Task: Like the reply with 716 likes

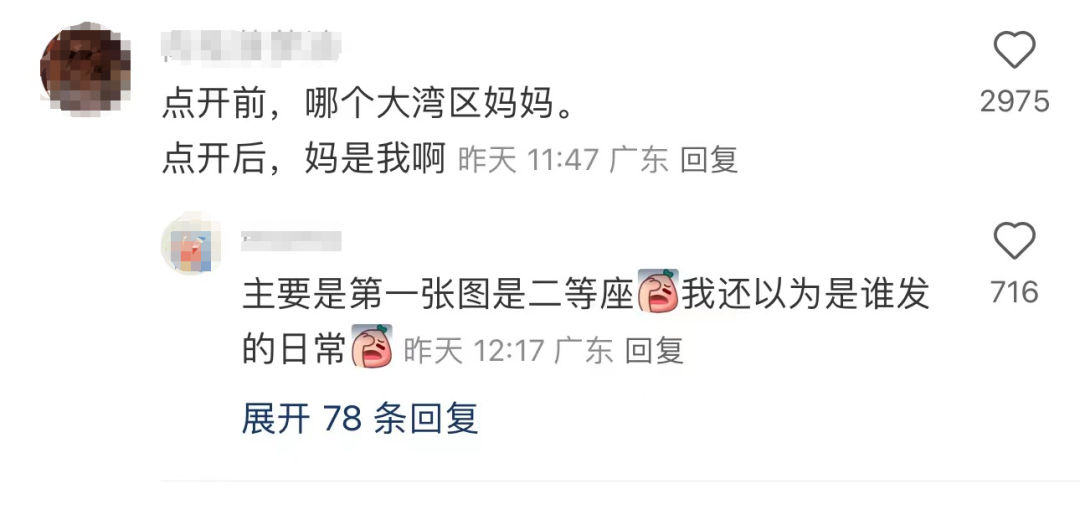Action: click(x=1014, y=241)
